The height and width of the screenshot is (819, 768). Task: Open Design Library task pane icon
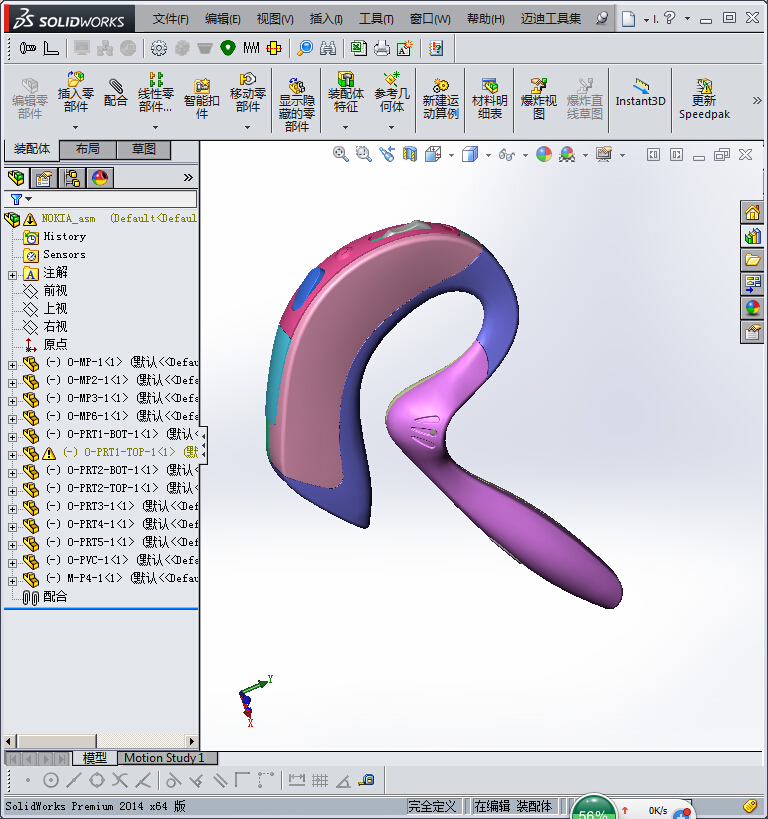[x=752, y=237]
